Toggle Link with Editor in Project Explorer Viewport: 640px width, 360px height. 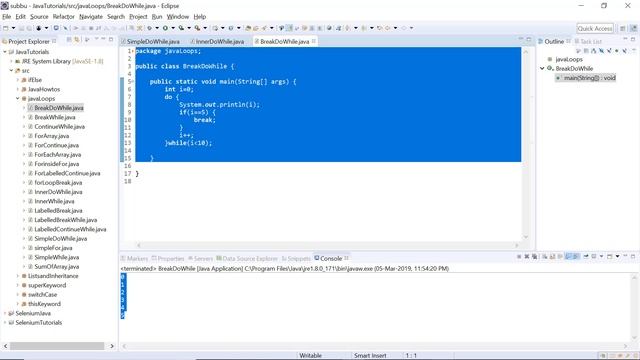pos(77,40)
